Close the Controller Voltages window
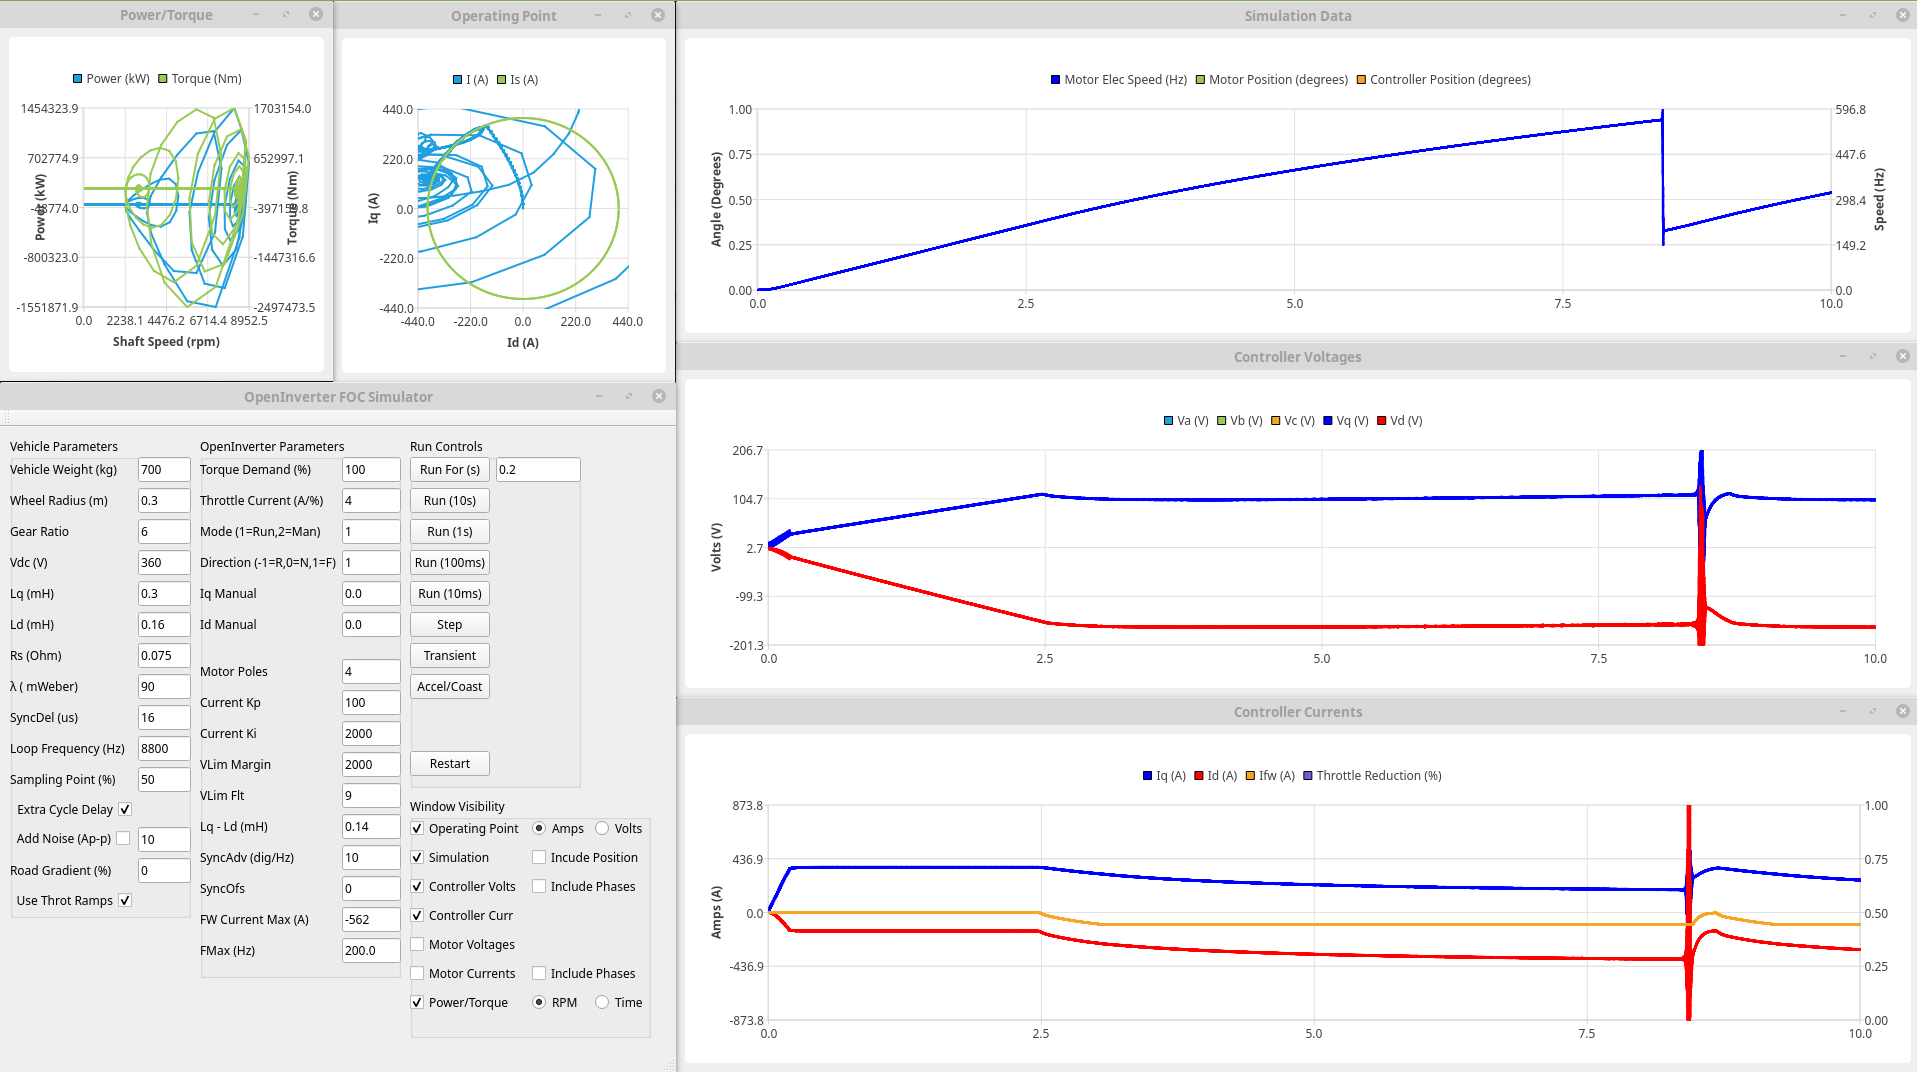 click(1902, 356)
